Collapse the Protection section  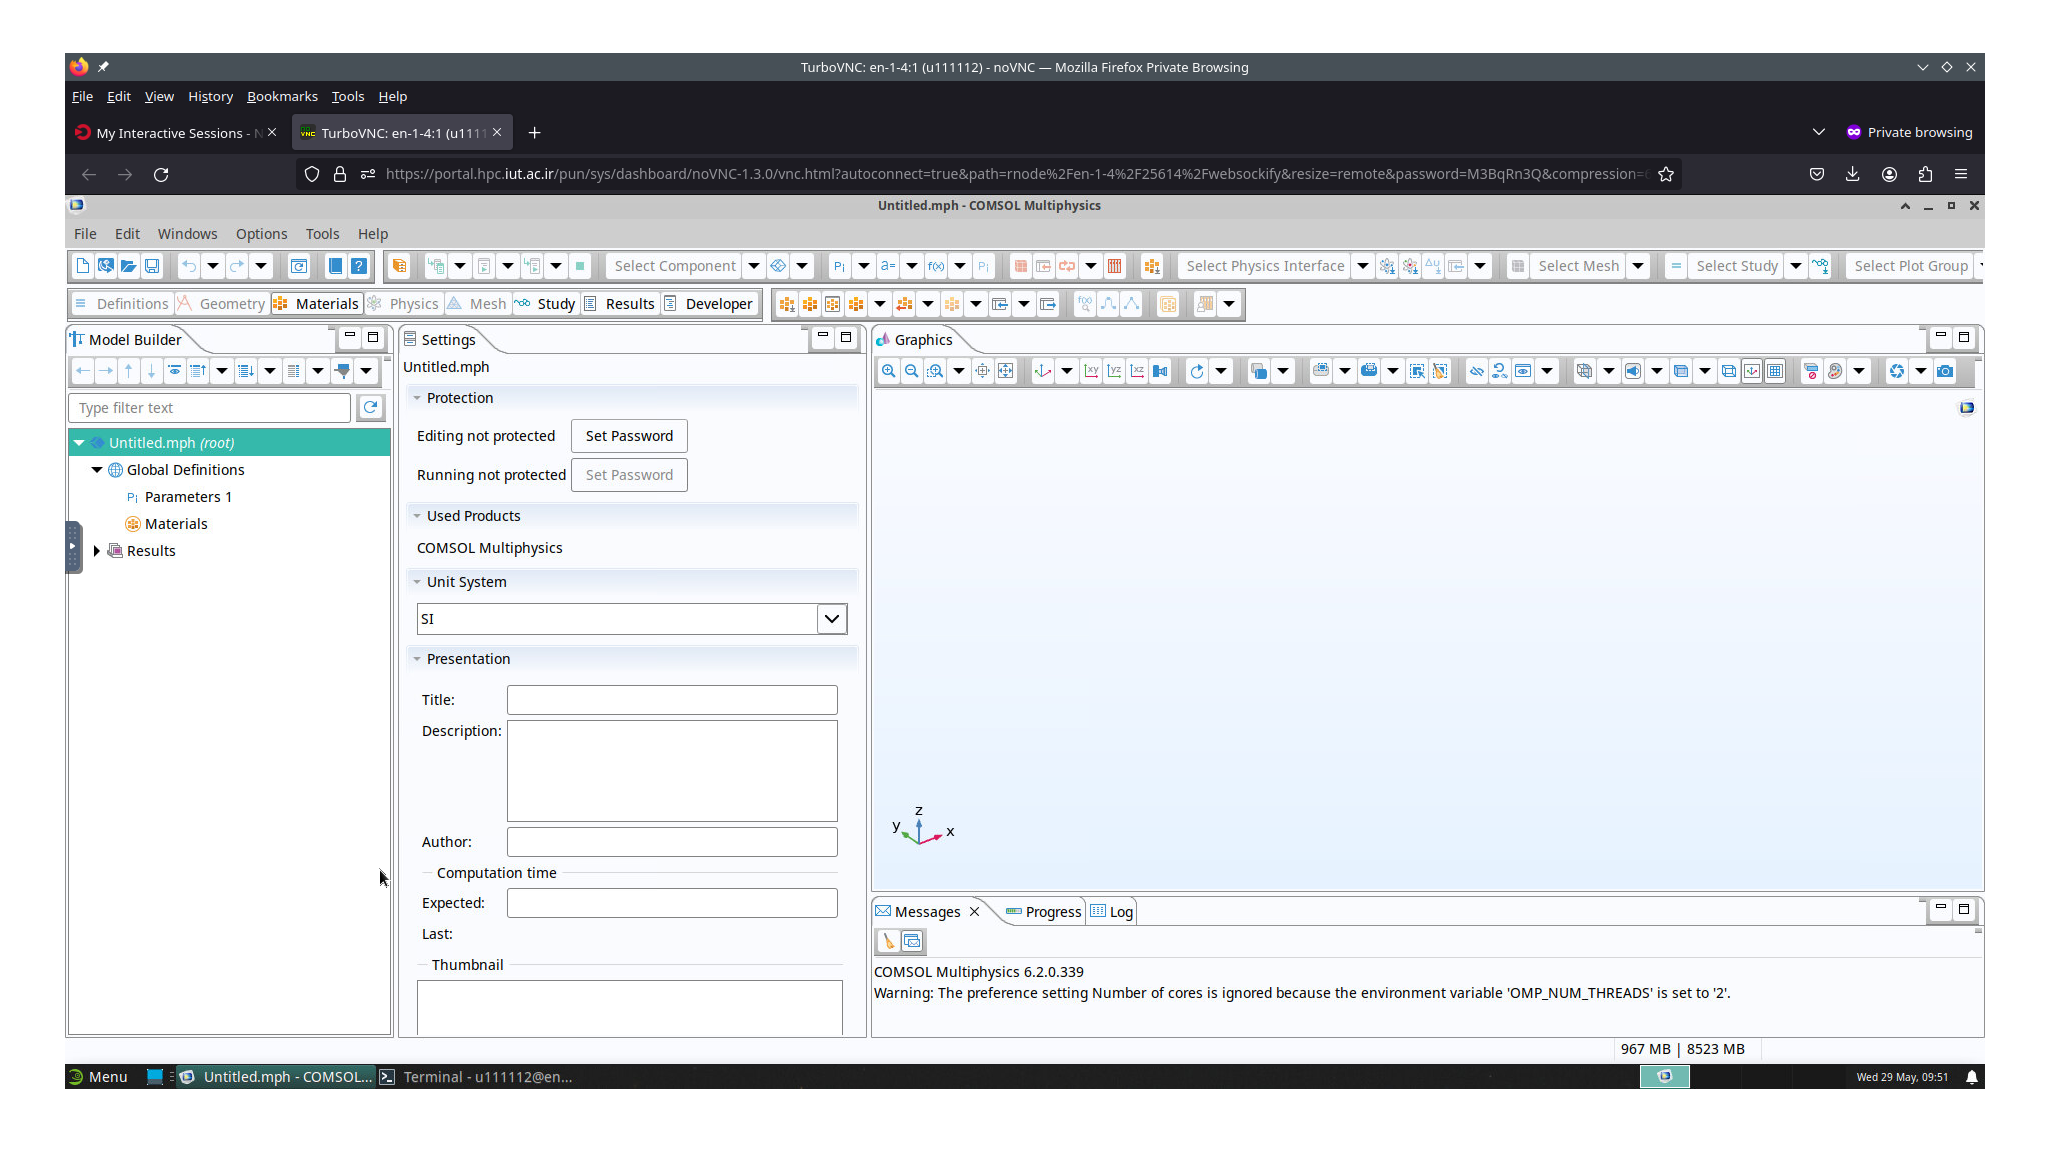coord(417,398)
